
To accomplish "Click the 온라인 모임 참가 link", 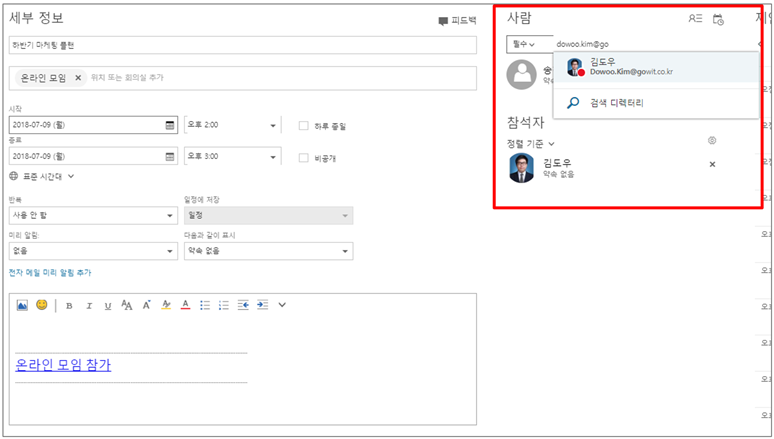I will point(63,365).
